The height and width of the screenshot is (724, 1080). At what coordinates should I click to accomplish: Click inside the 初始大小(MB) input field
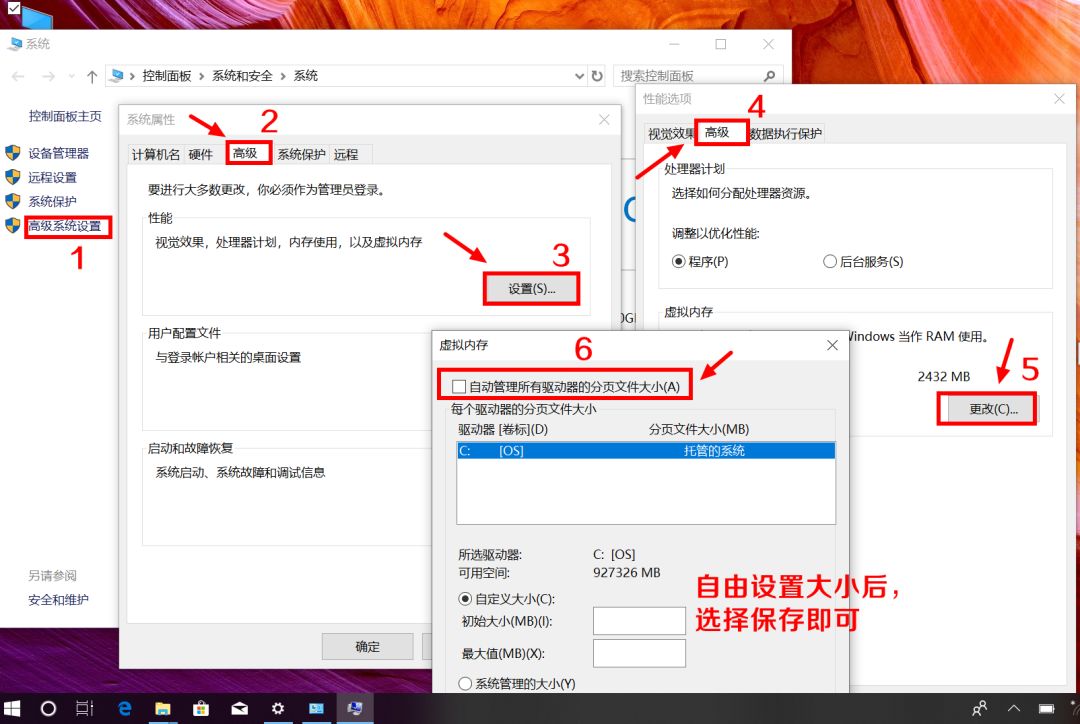(x=638, y=620)
